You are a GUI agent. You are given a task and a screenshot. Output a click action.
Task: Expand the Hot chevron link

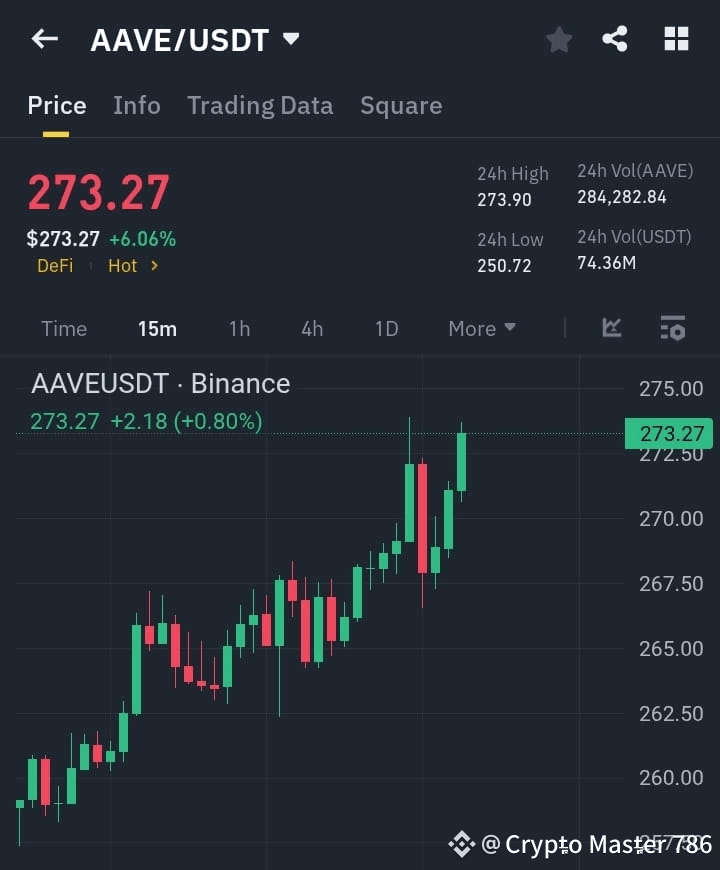[157, 266]
